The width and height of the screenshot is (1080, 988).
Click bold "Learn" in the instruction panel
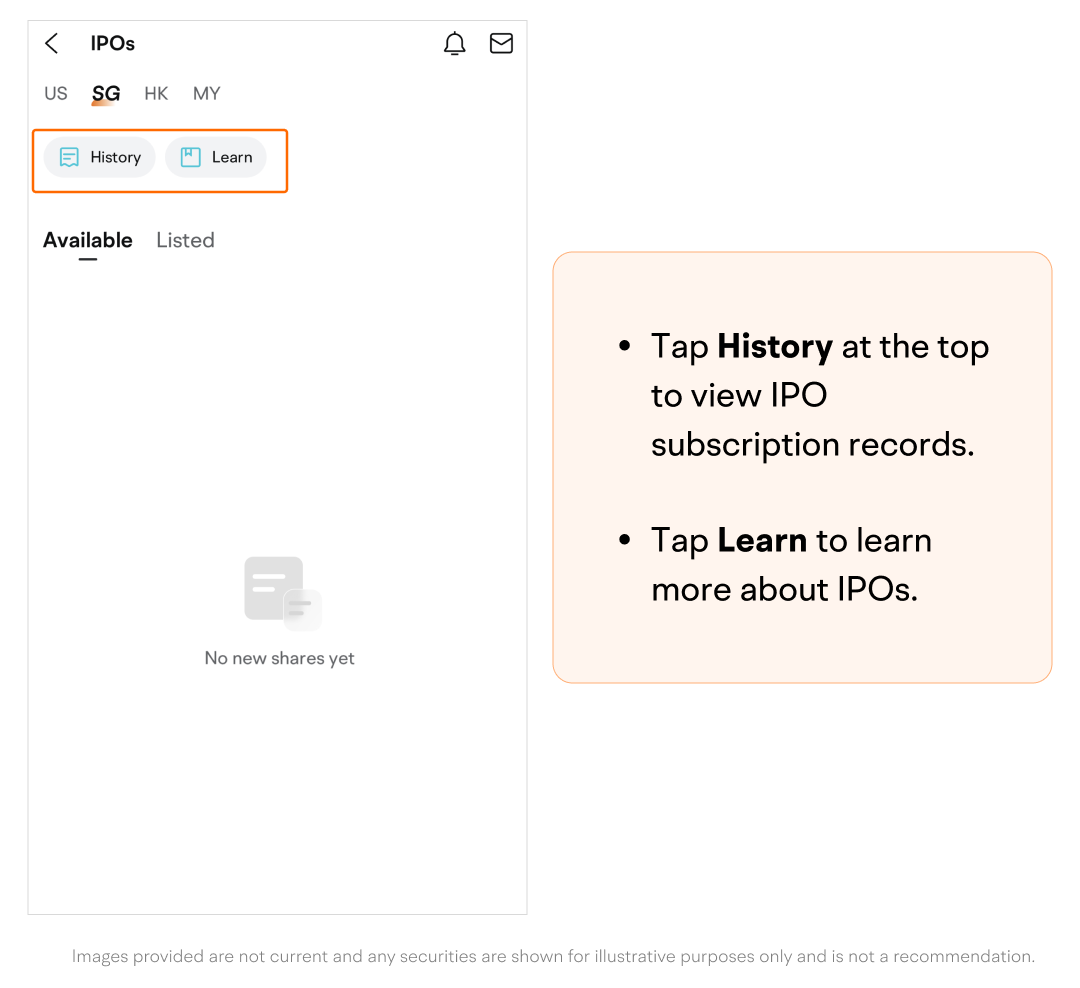point(762,540)
